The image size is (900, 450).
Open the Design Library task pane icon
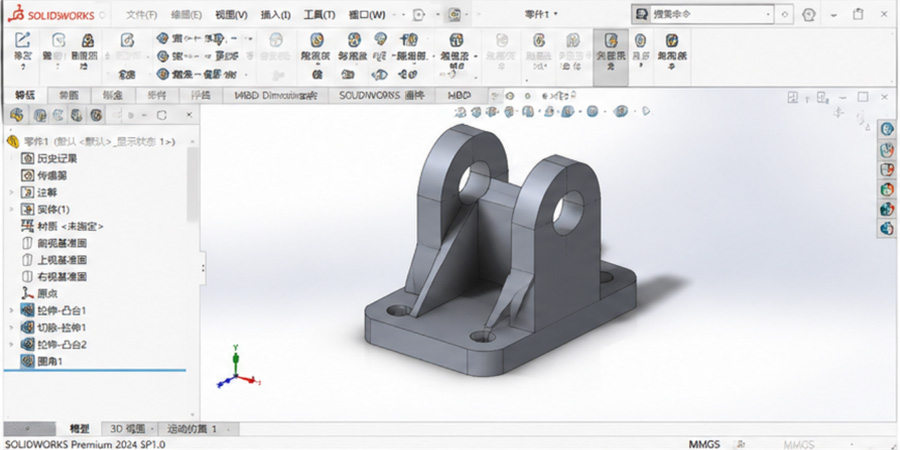[887, 150]
